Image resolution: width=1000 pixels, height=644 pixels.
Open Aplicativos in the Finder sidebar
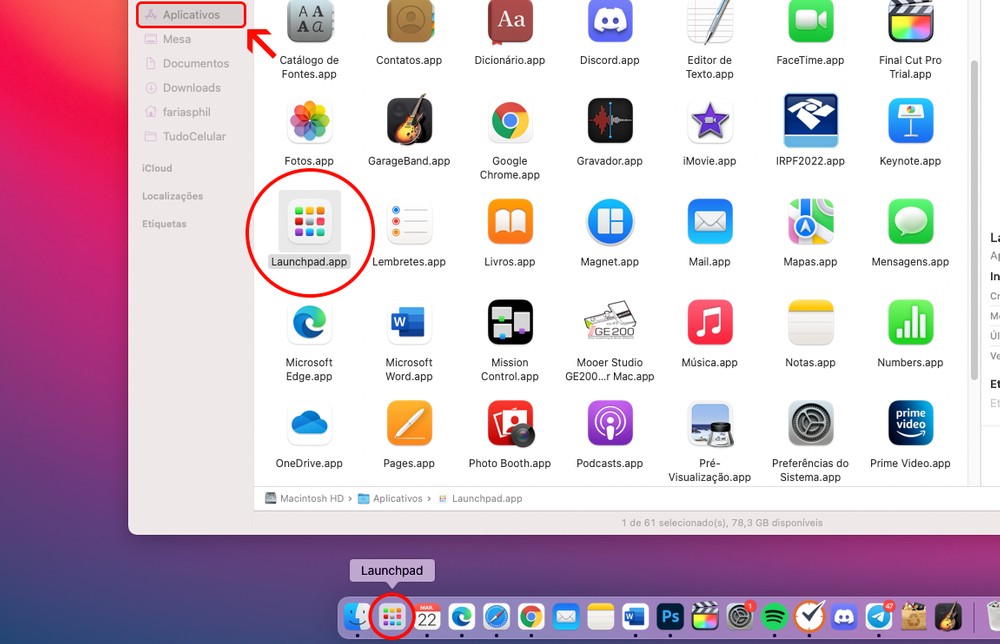click(x=191, y=15)
